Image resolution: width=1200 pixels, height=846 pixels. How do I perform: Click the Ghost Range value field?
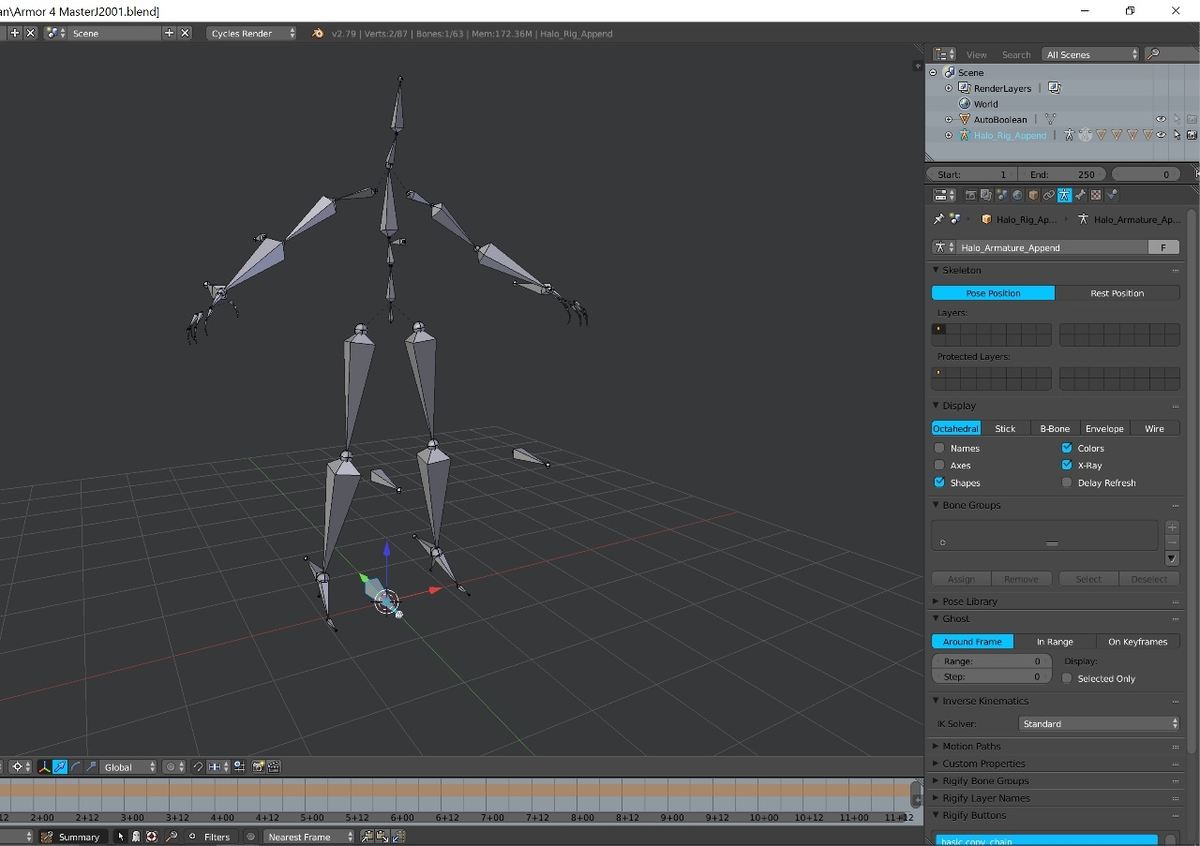pyautogui.click(x=991, y=661)
